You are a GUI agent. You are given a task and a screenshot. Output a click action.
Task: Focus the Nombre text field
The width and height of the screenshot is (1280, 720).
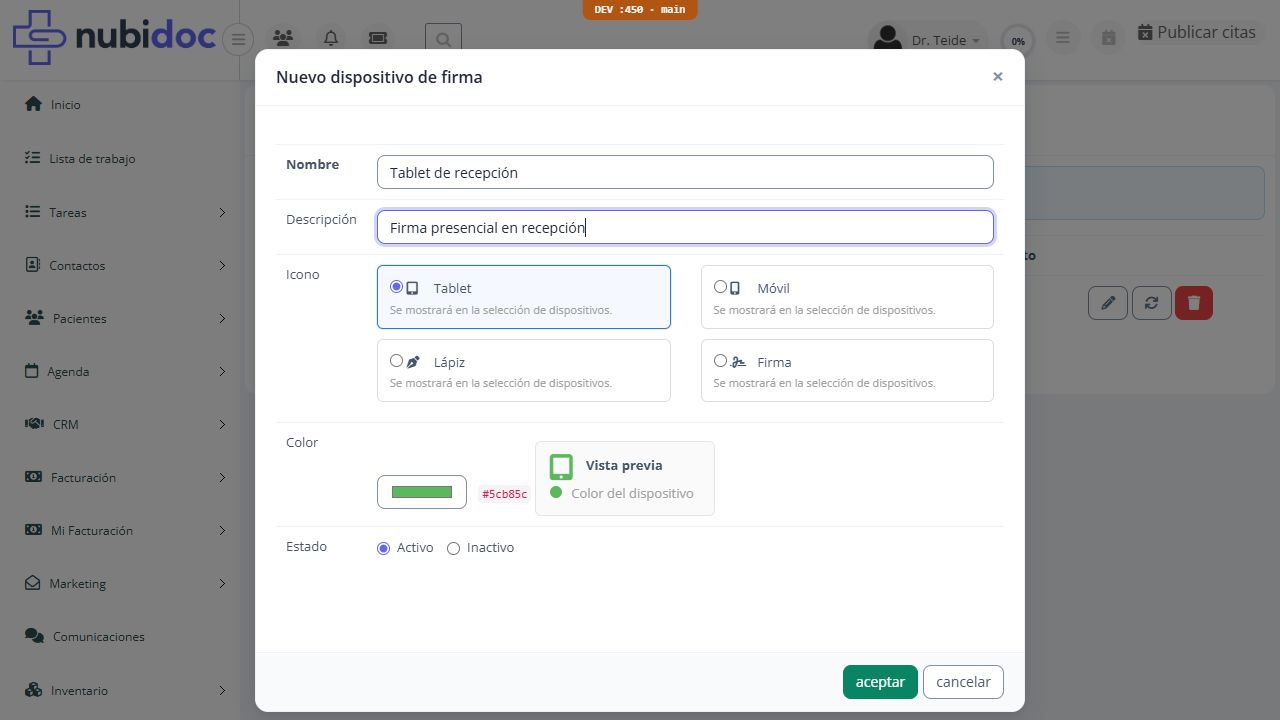685,172
